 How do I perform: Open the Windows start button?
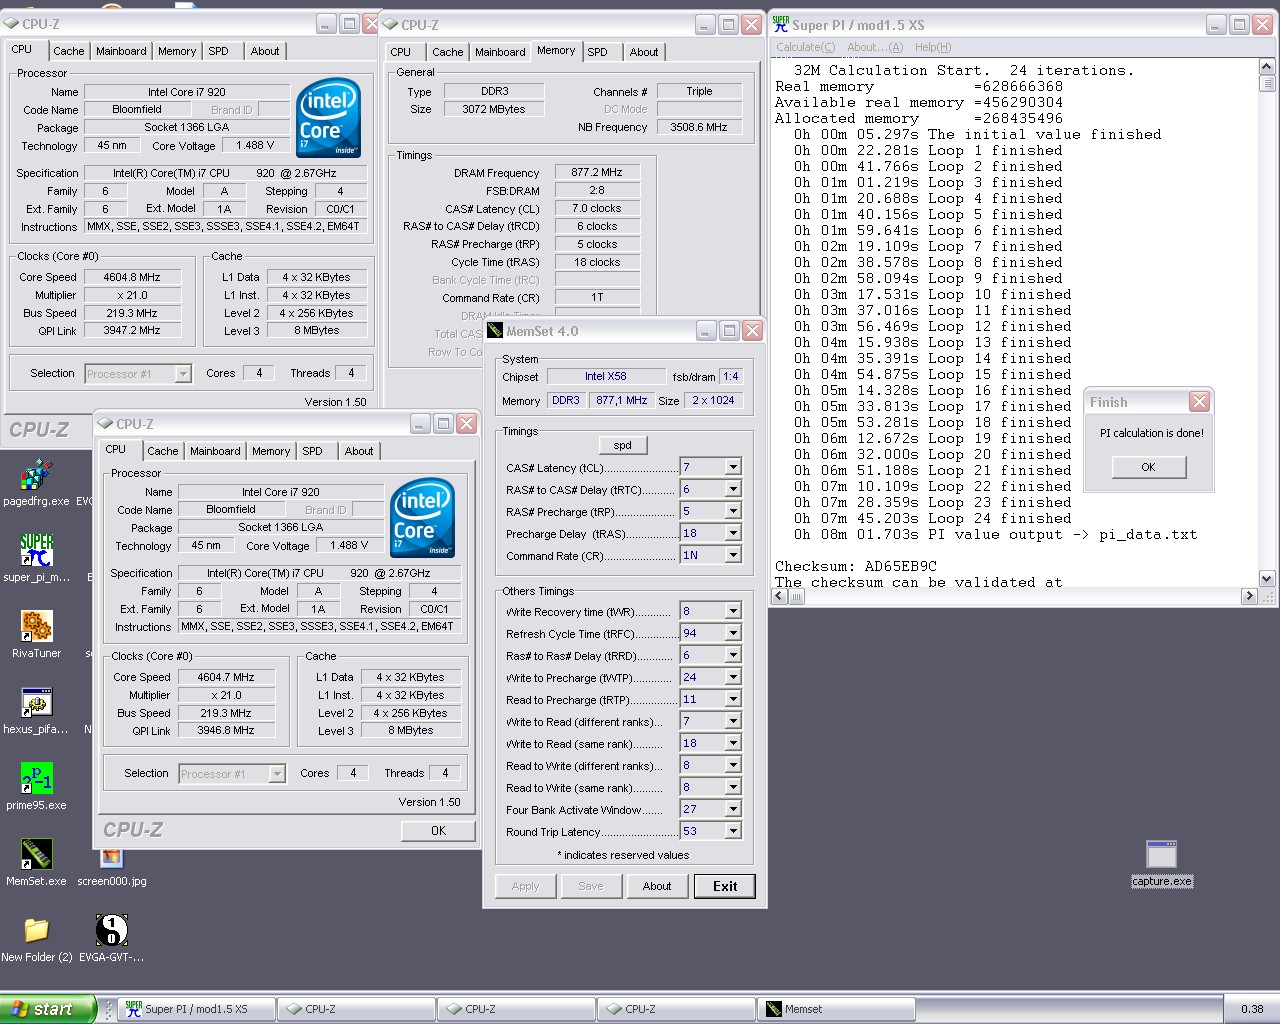point(47,1009)
